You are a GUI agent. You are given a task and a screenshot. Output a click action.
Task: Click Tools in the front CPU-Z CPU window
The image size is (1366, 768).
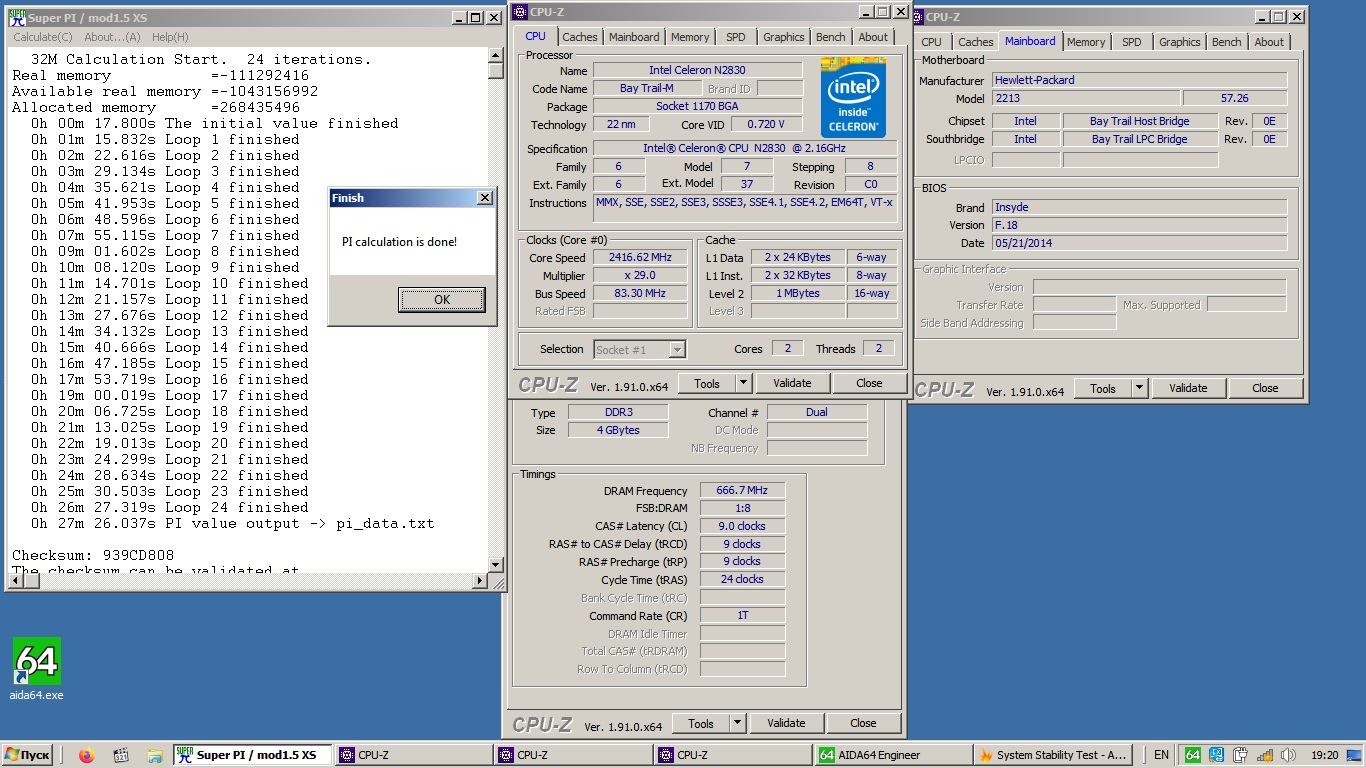(x=707, y=383)
